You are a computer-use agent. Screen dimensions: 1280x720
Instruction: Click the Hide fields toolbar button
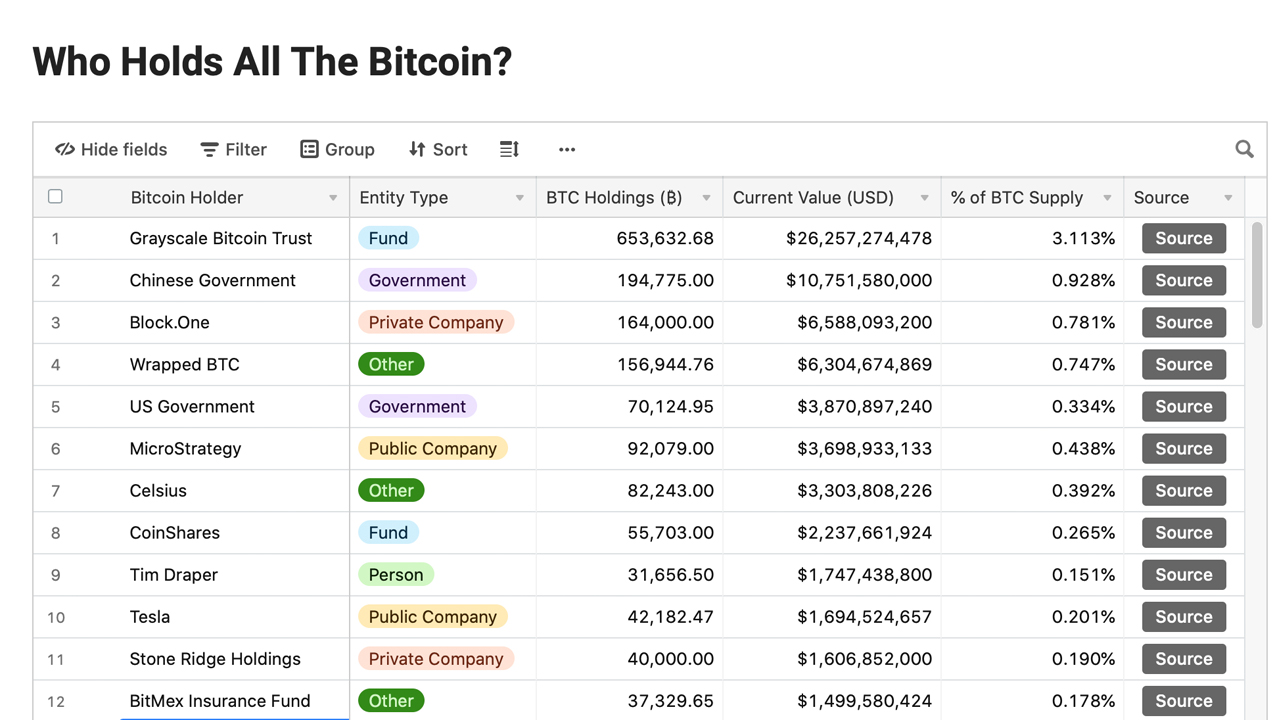point(111,149)
